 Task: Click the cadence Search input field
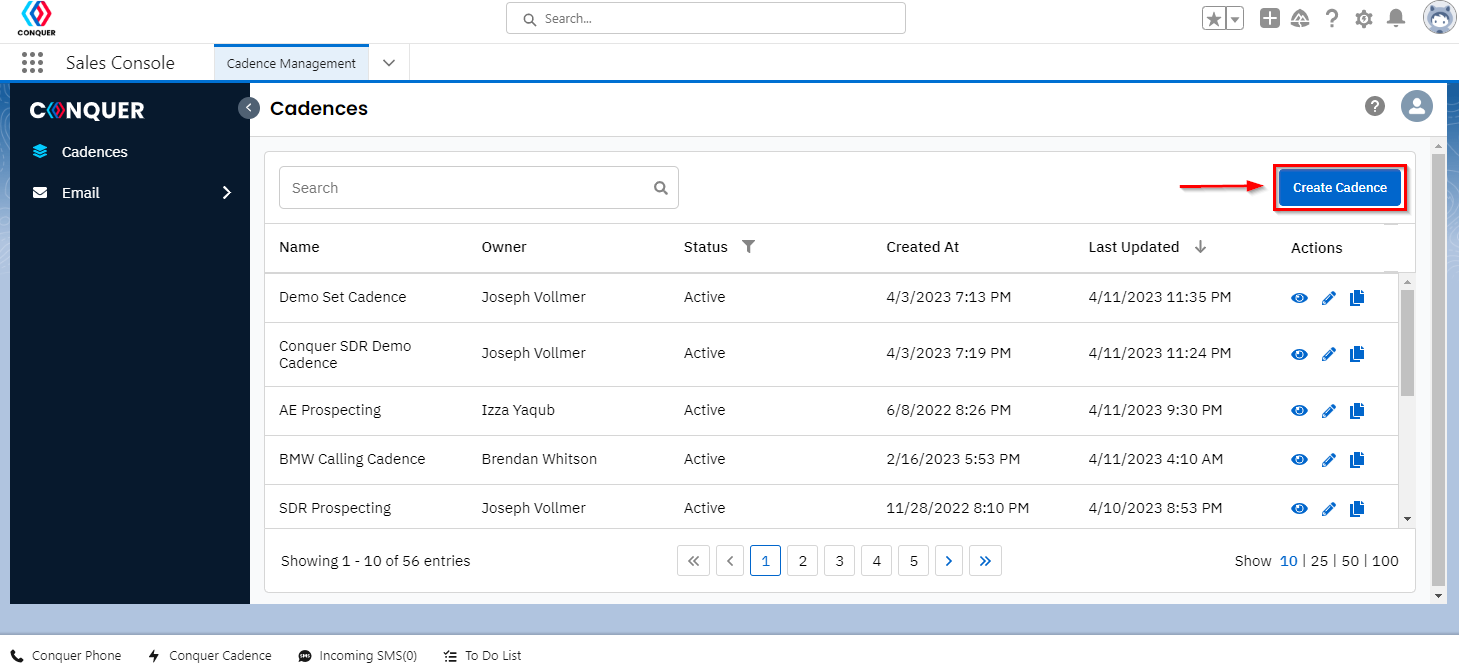465,188
